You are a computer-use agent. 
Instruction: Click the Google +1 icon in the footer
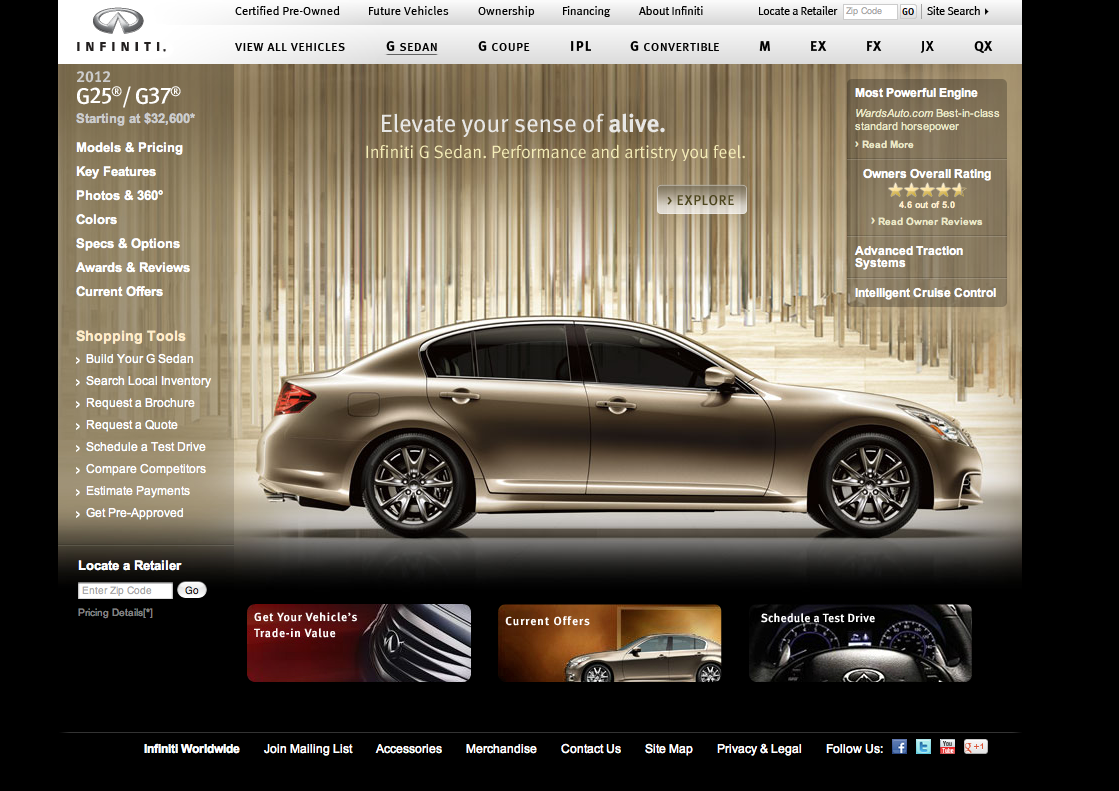976,747
